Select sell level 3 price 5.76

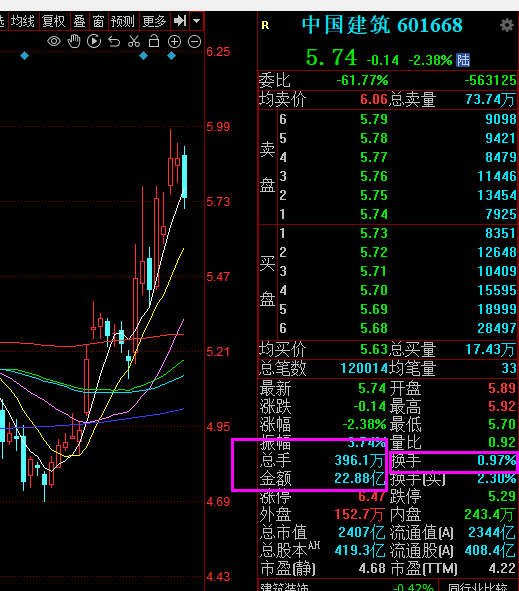point(374,176)
